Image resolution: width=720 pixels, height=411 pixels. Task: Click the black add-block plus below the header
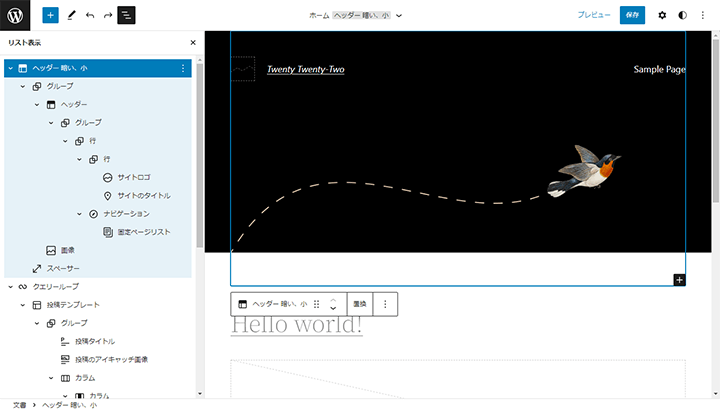[x=679, y=280]
